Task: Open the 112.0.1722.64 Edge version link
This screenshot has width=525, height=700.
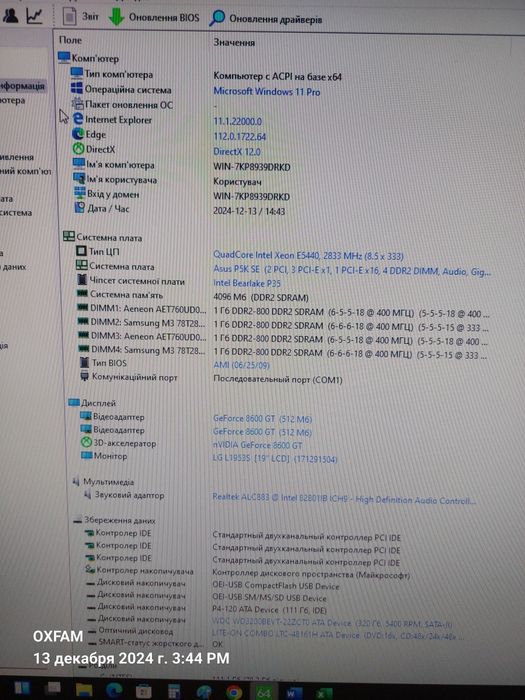Action: coord(239,137)
